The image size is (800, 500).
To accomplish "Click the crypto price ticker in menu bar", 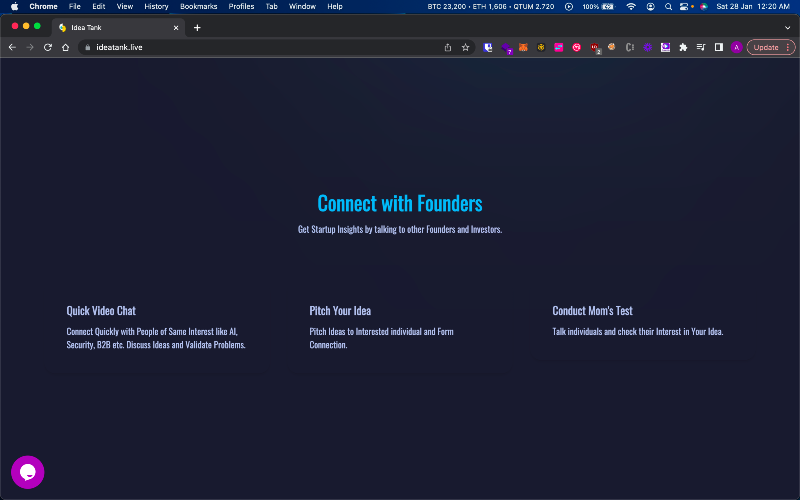I will (x=491, y=7).
